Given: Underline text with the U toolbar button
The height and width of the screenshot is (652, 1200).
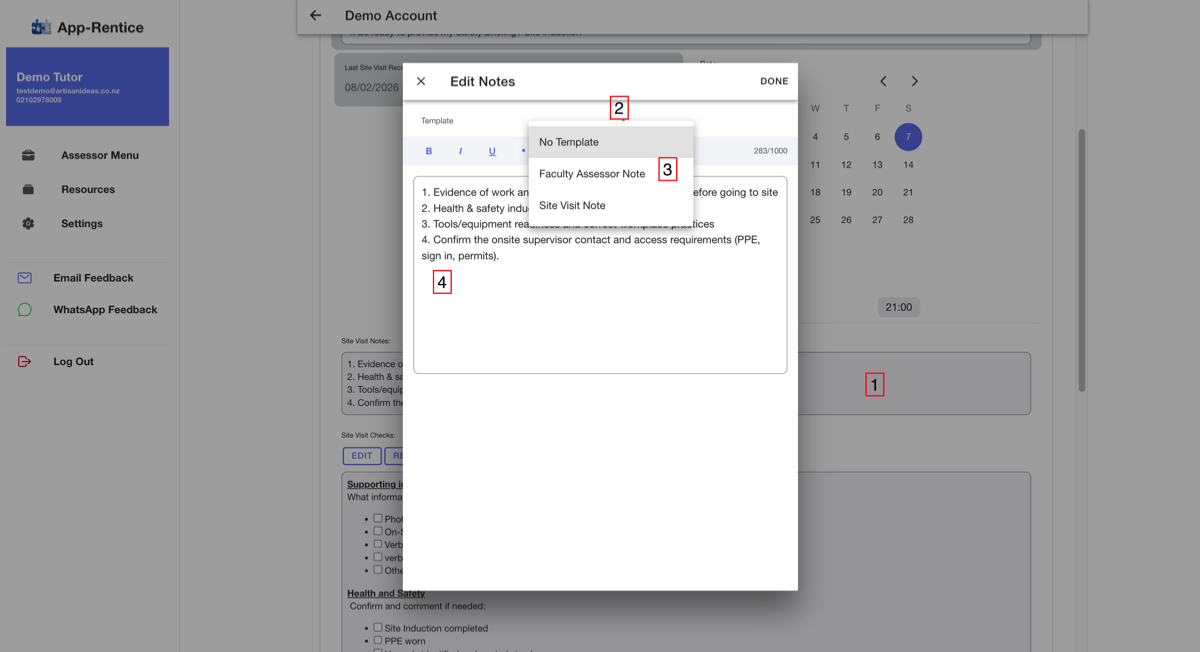Looking at the screenshot, I should (x=492, y=151).
